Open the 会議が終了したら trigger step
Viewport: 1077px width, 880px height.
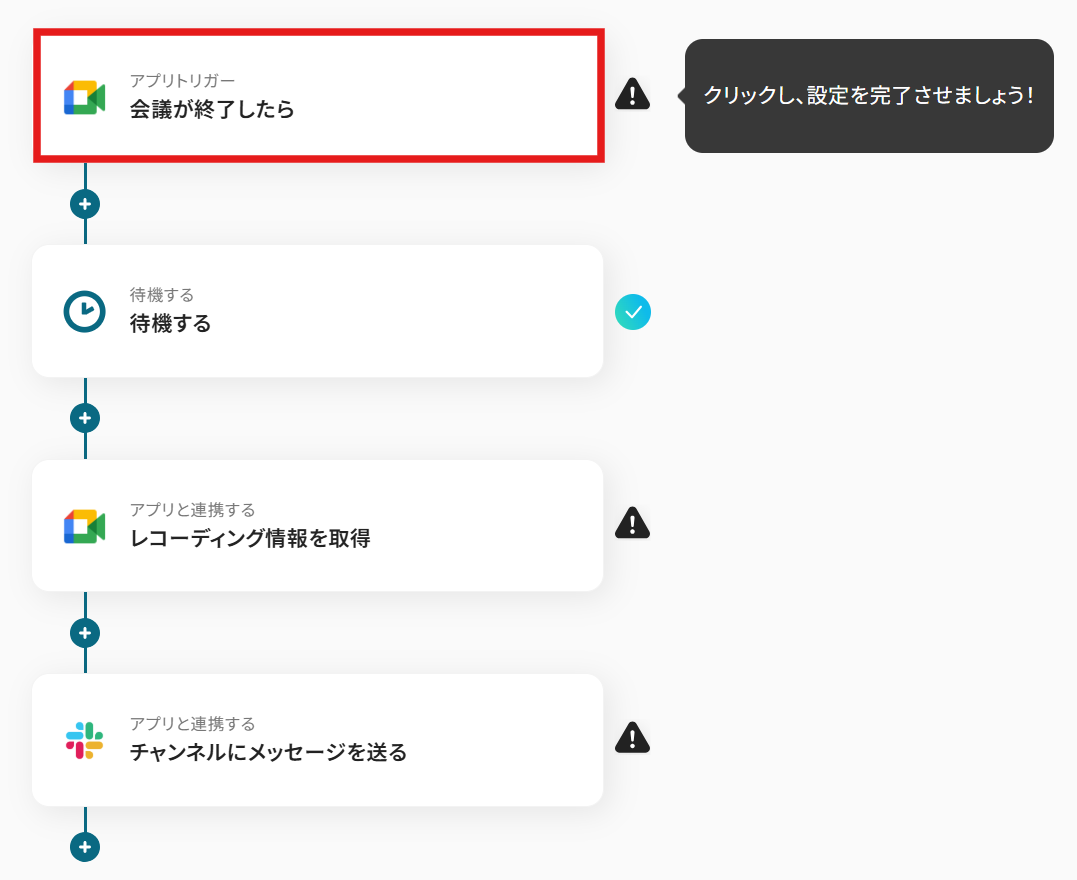pyautogui.click(x=319, y=95)
